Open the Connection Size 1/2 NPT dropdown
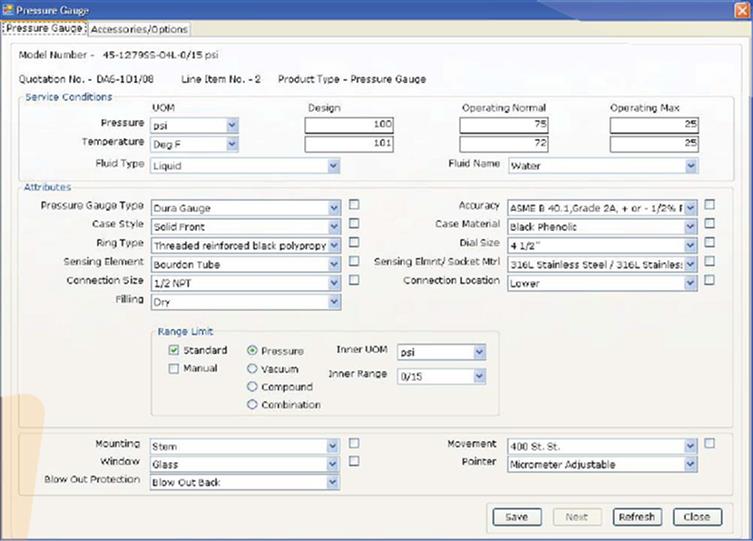Image resolution: width=753 pixels, height=541 pixels. click(x=246, y=283)
